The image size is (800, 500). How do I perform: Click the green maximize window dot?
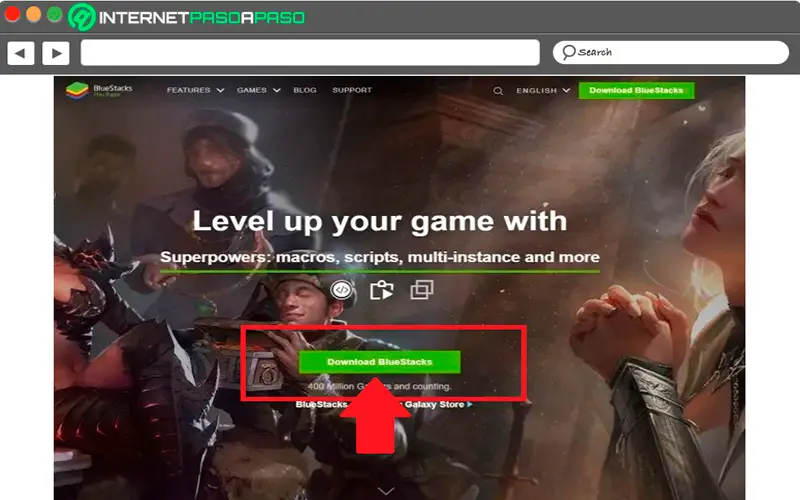[55, 14]
